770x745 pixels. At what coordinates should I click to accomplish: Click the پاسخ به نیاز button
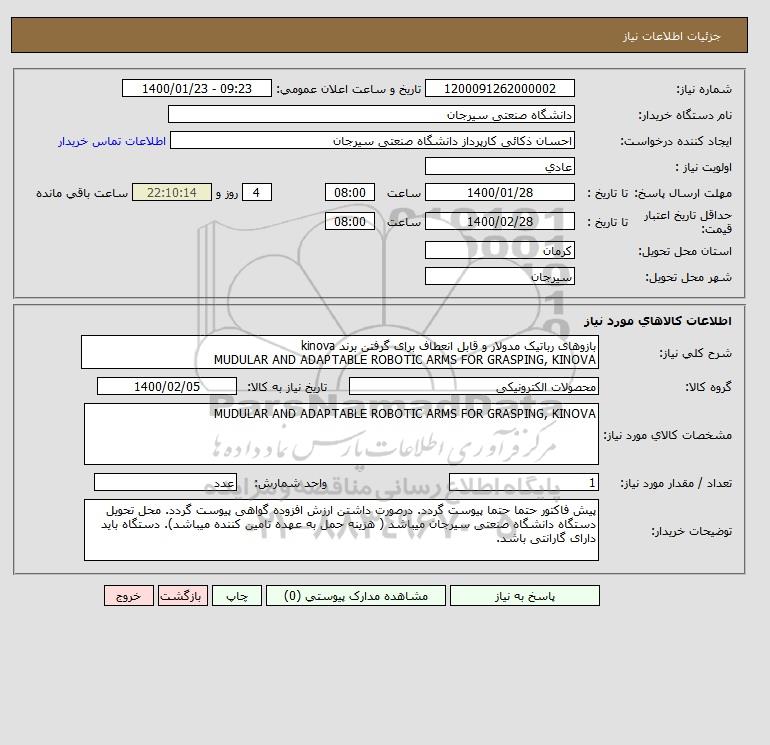524,595
